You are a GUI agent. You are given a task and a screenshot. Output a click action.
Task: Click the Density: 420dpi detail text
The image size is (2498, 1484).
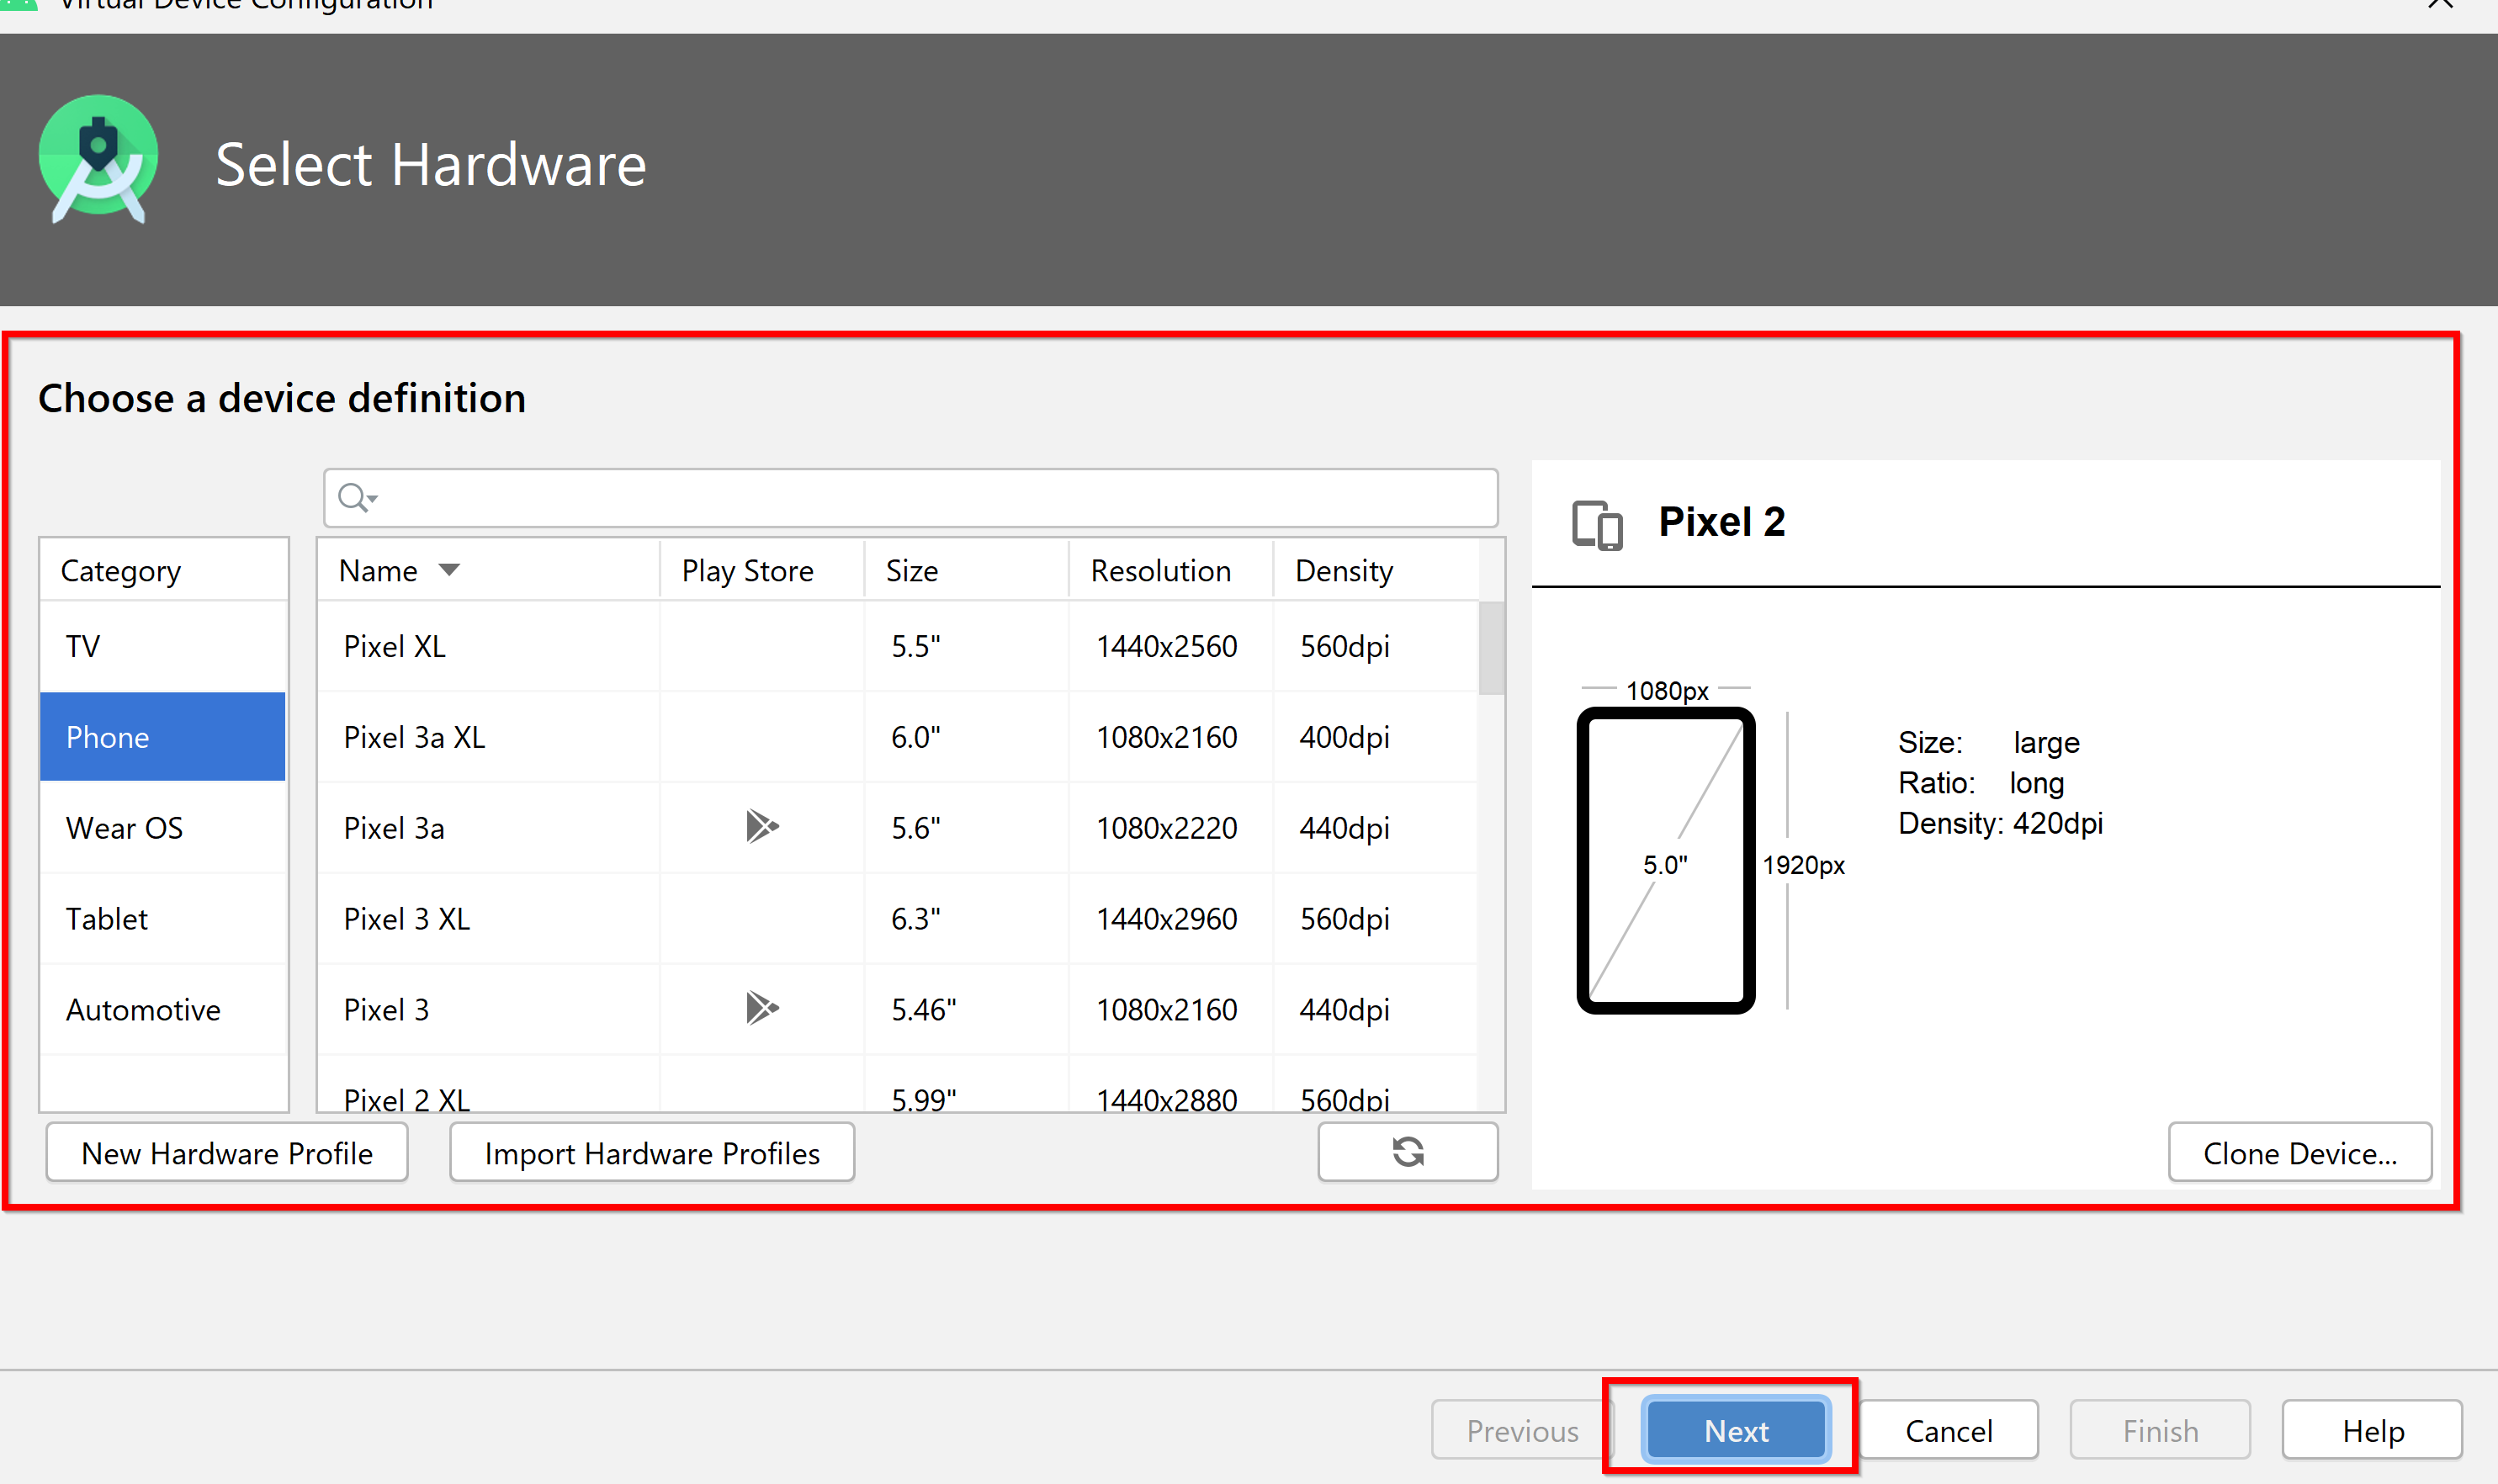pyautogui.click(x=2000, y=823)
